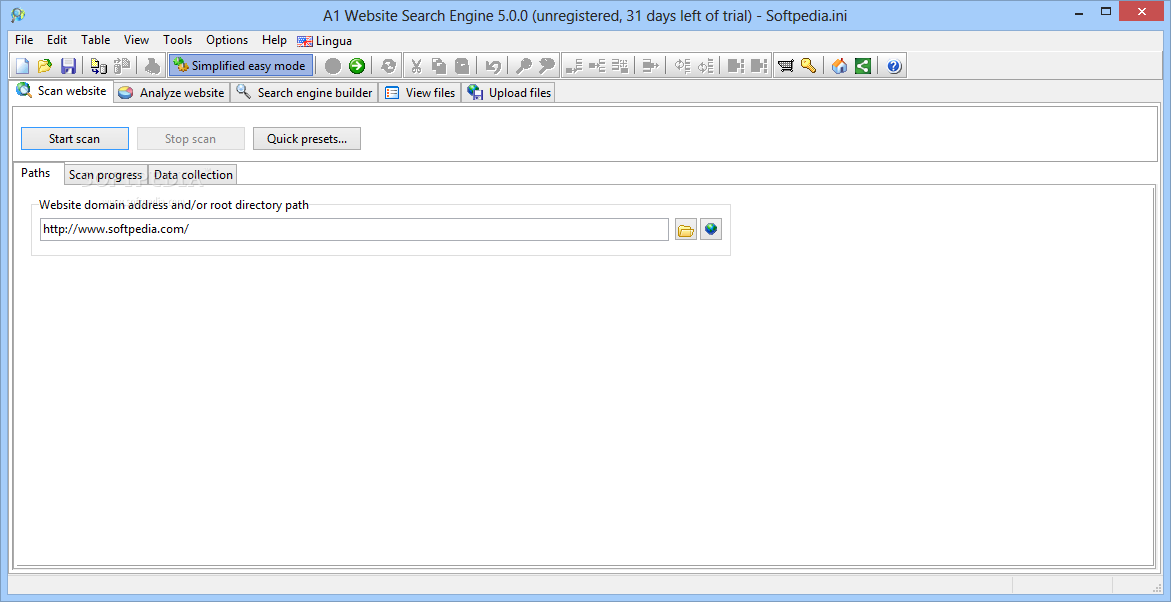The width and height of the screenshot is (1171, 602).
Task: Save project with the floppy disk icon
Action: (68, 66)
